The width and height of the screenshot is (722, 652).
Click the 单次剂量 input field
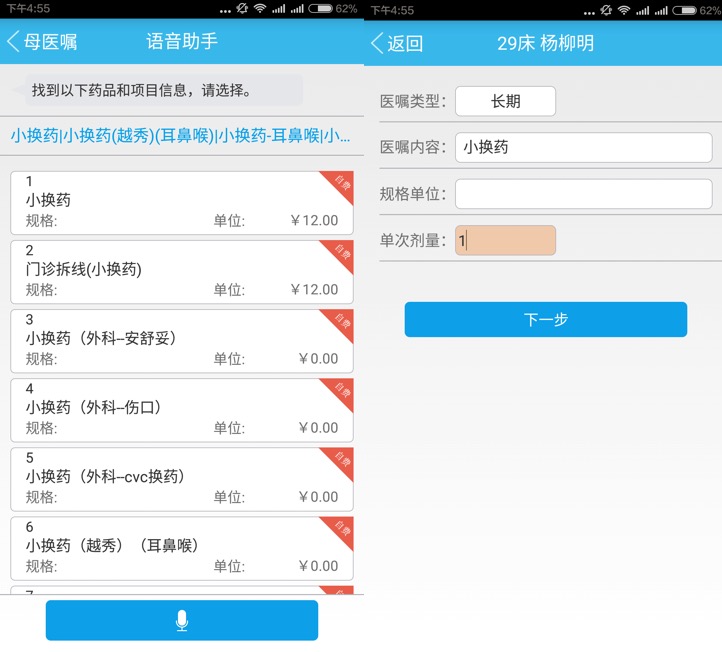[x=505, y=240]
